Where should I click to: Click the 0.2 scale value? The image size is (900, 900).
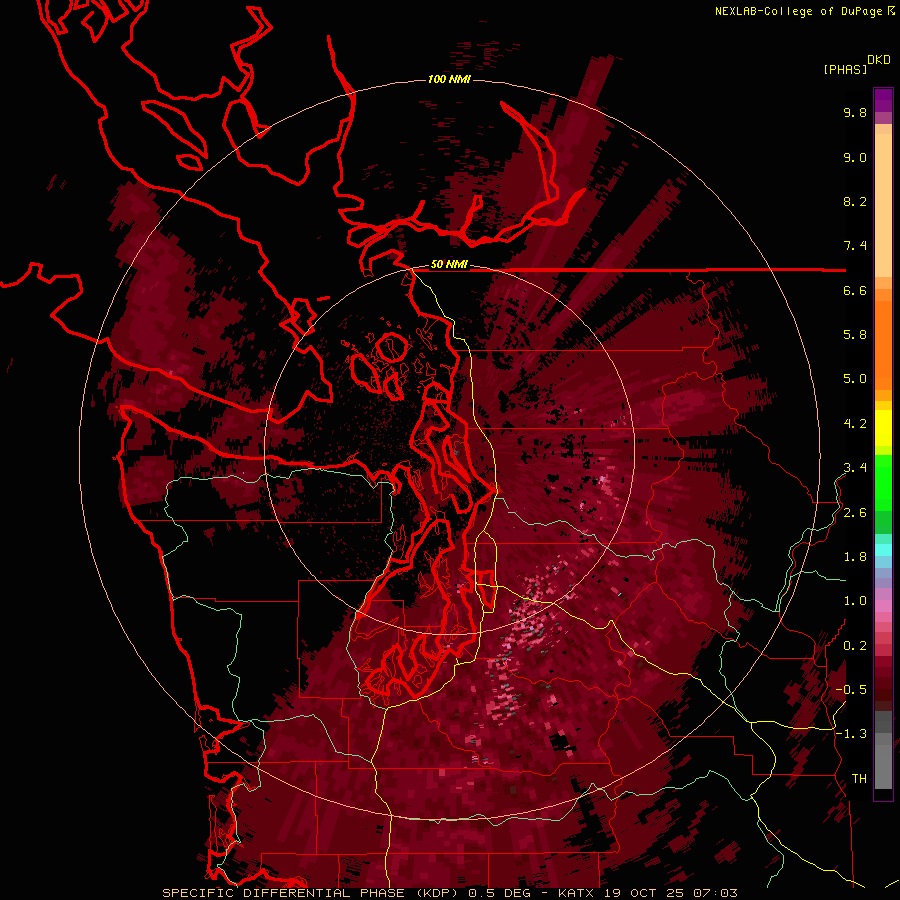pyautogui.click(x=855, y=646)
